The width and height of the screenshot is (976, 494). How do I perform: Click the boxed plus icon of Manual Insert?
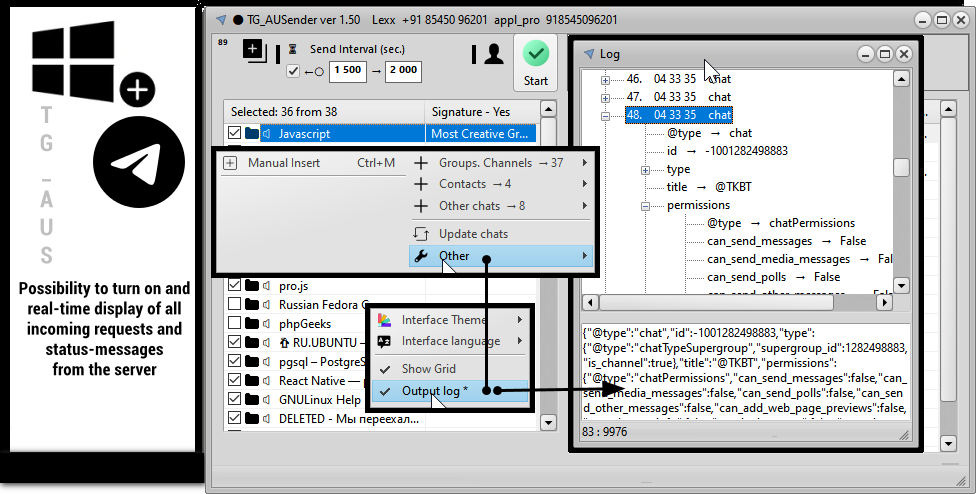[230, 163]
